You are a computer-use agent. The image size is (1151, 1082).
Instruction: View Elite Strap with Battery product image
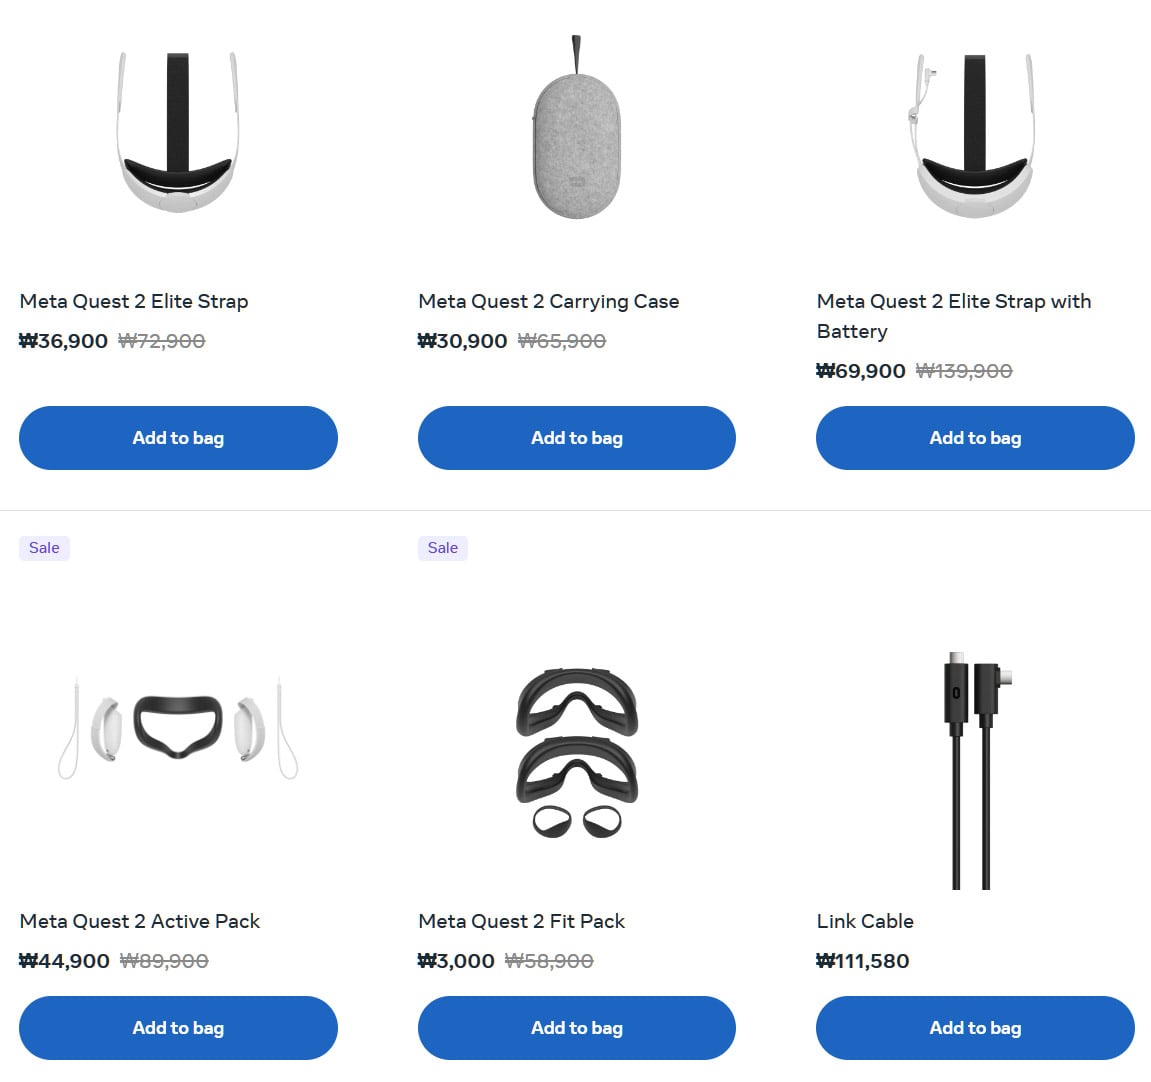point(974,135)
